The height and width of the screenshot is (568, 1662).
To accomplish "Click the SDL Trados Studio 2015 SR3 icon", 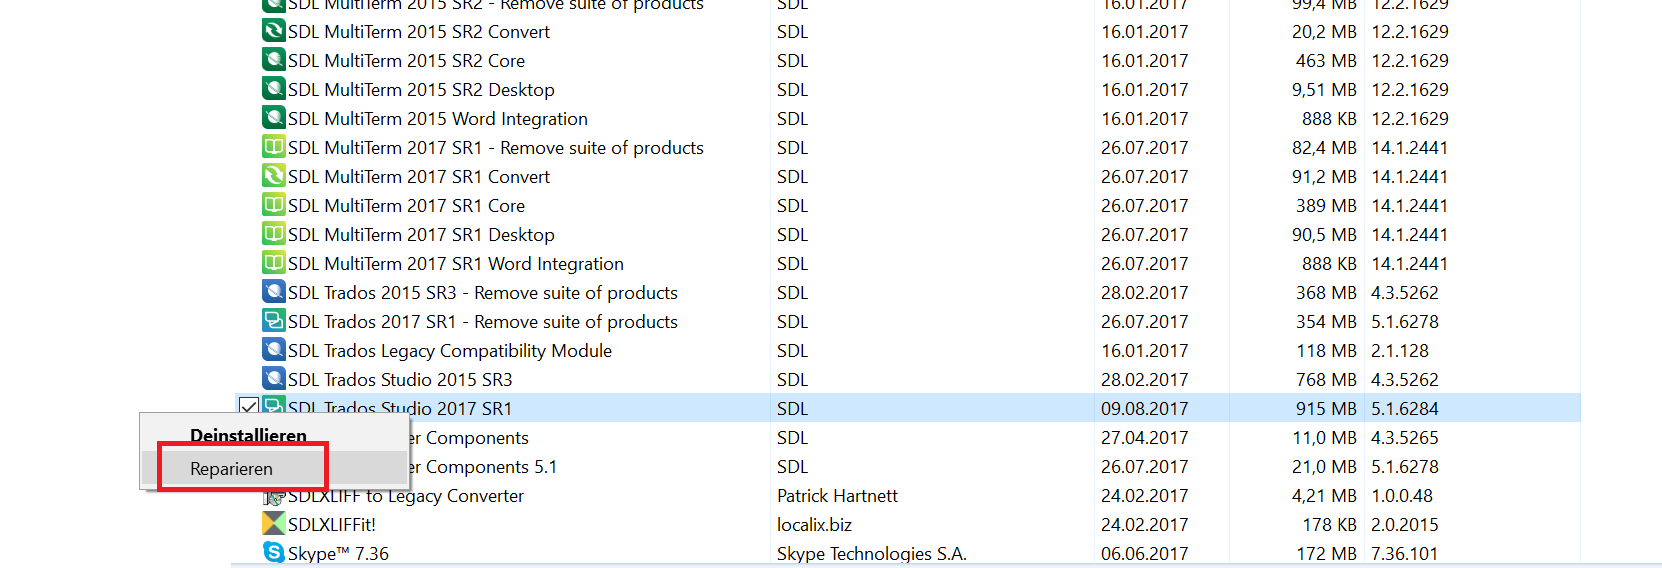I will tap(273, 379).
